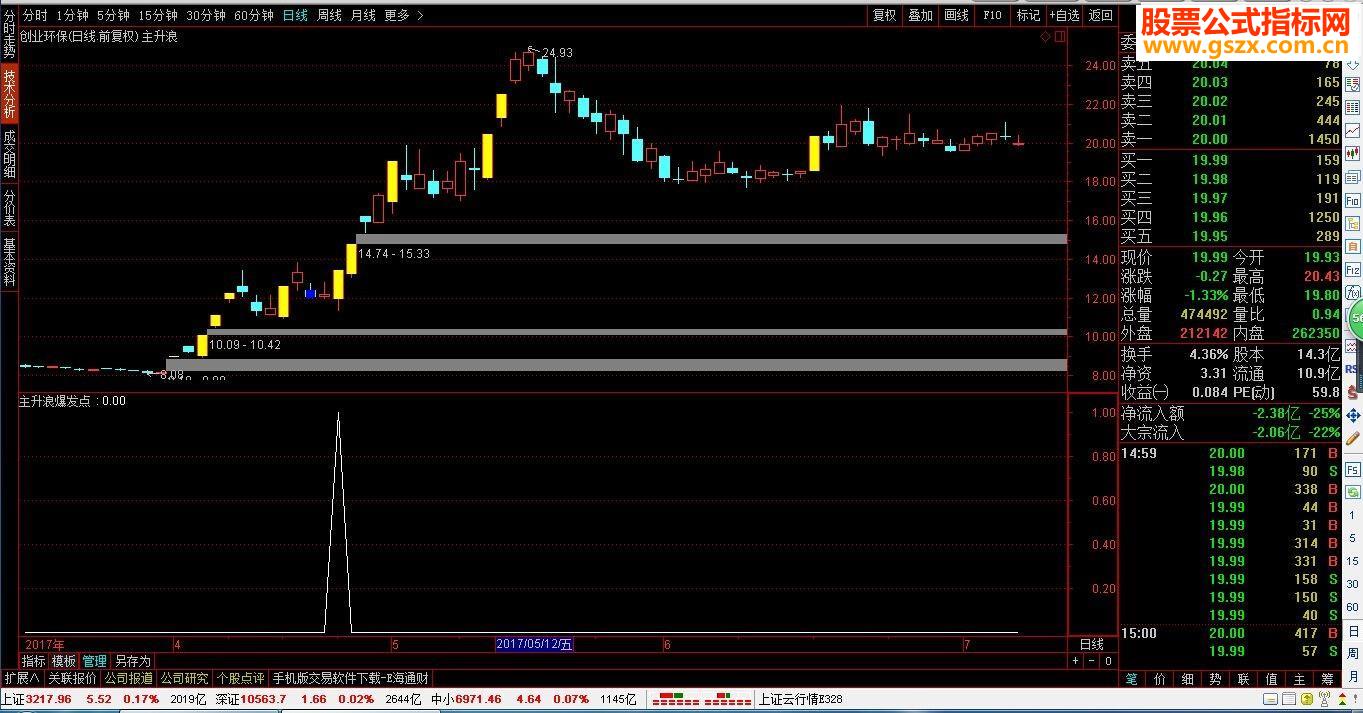
Task: Click 上证 index value 3217.96
Action: coord(49,699)
